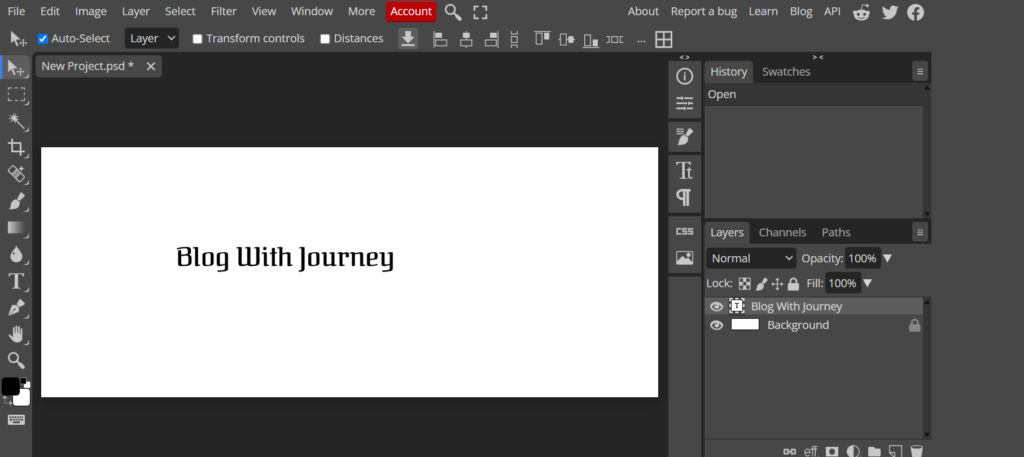Switch to the Swatches tab
The width and height of the screenshot is (1024, 457).
(786, 72)
